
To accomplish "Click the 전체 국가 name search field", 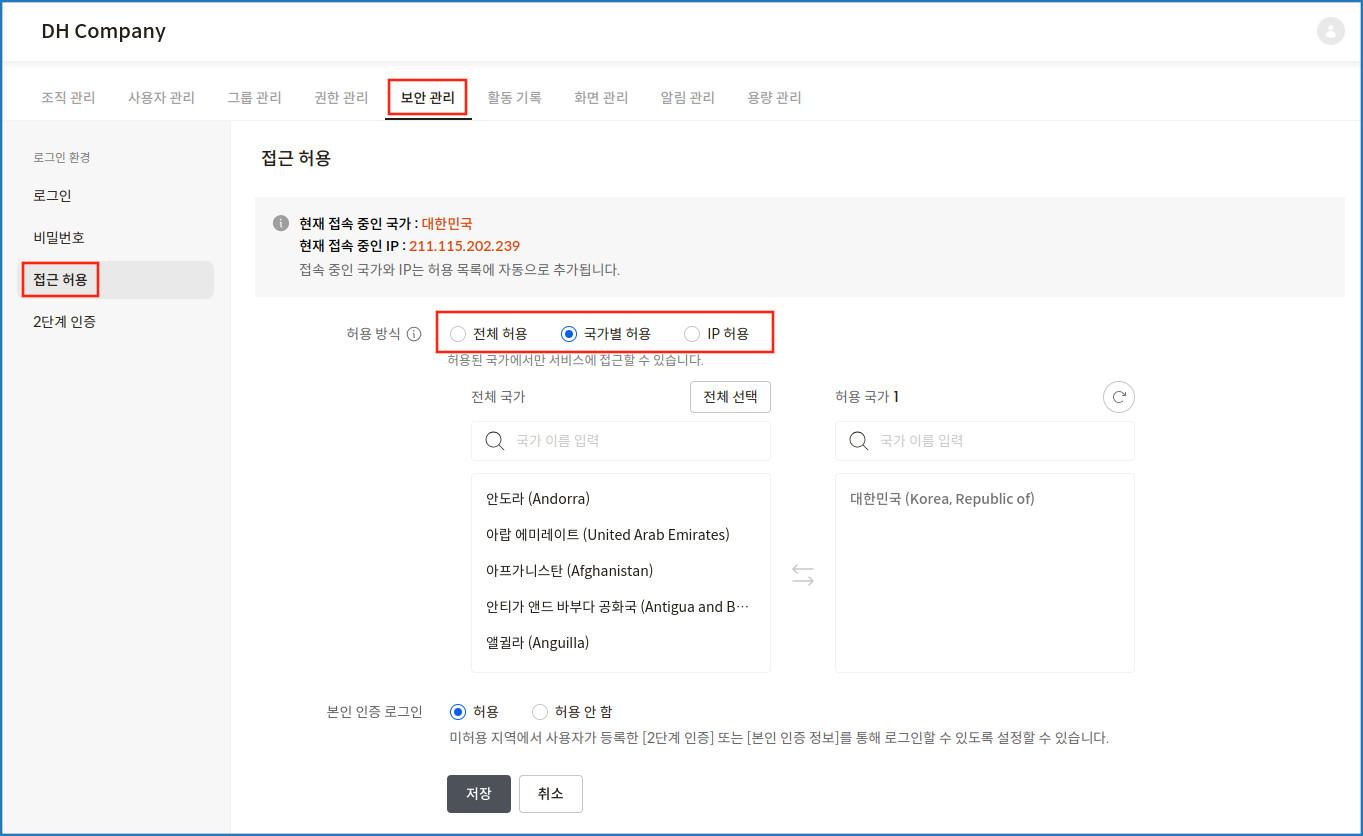I will [x=621, y=441].
